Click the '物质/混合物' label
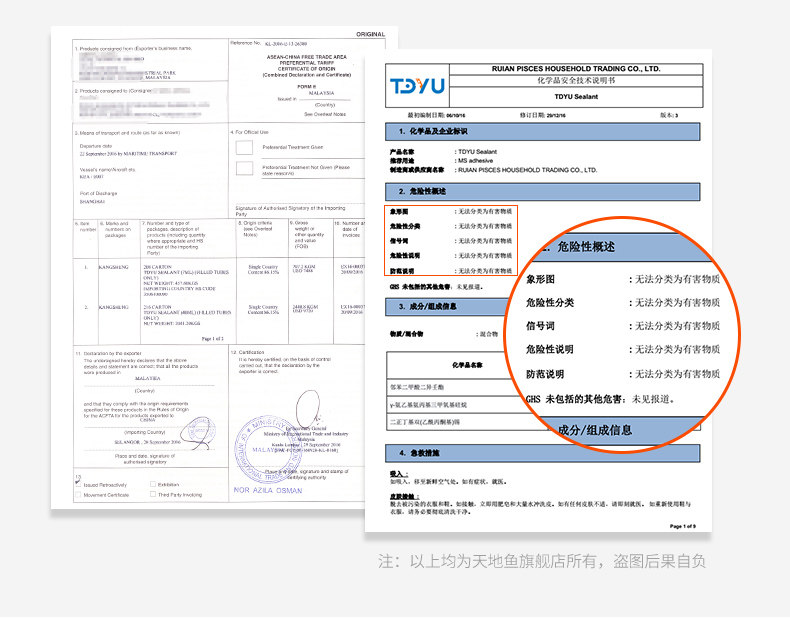Viewport: 790px width, 618px height. coord(406,334)
